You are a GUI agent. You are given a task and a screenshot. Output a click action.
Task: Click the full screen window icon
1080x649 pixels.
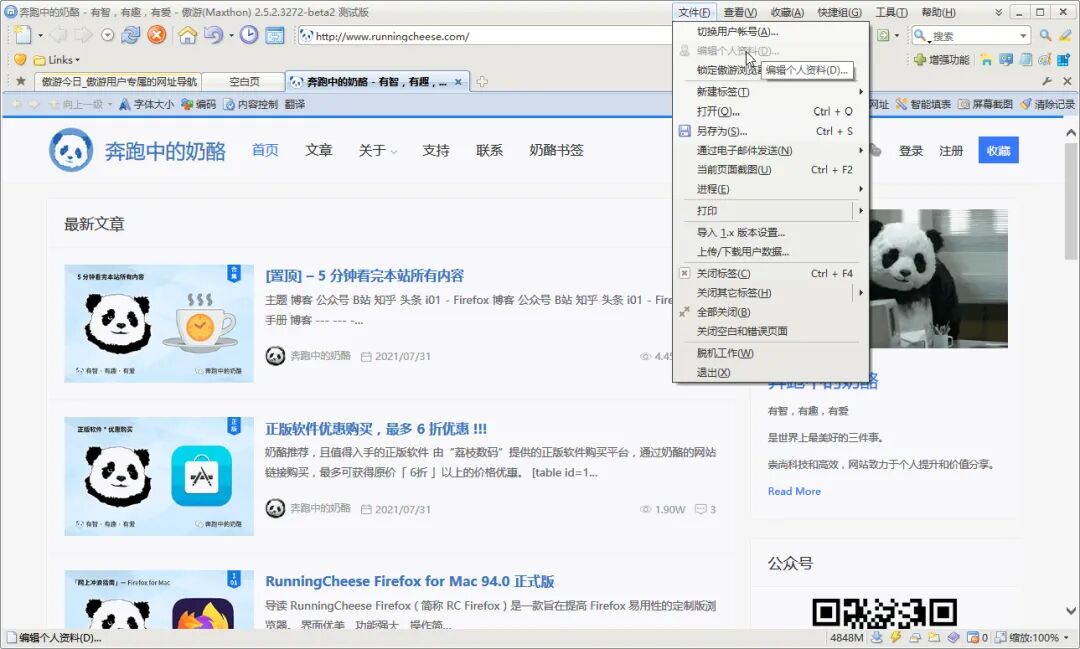click(275, 35)
